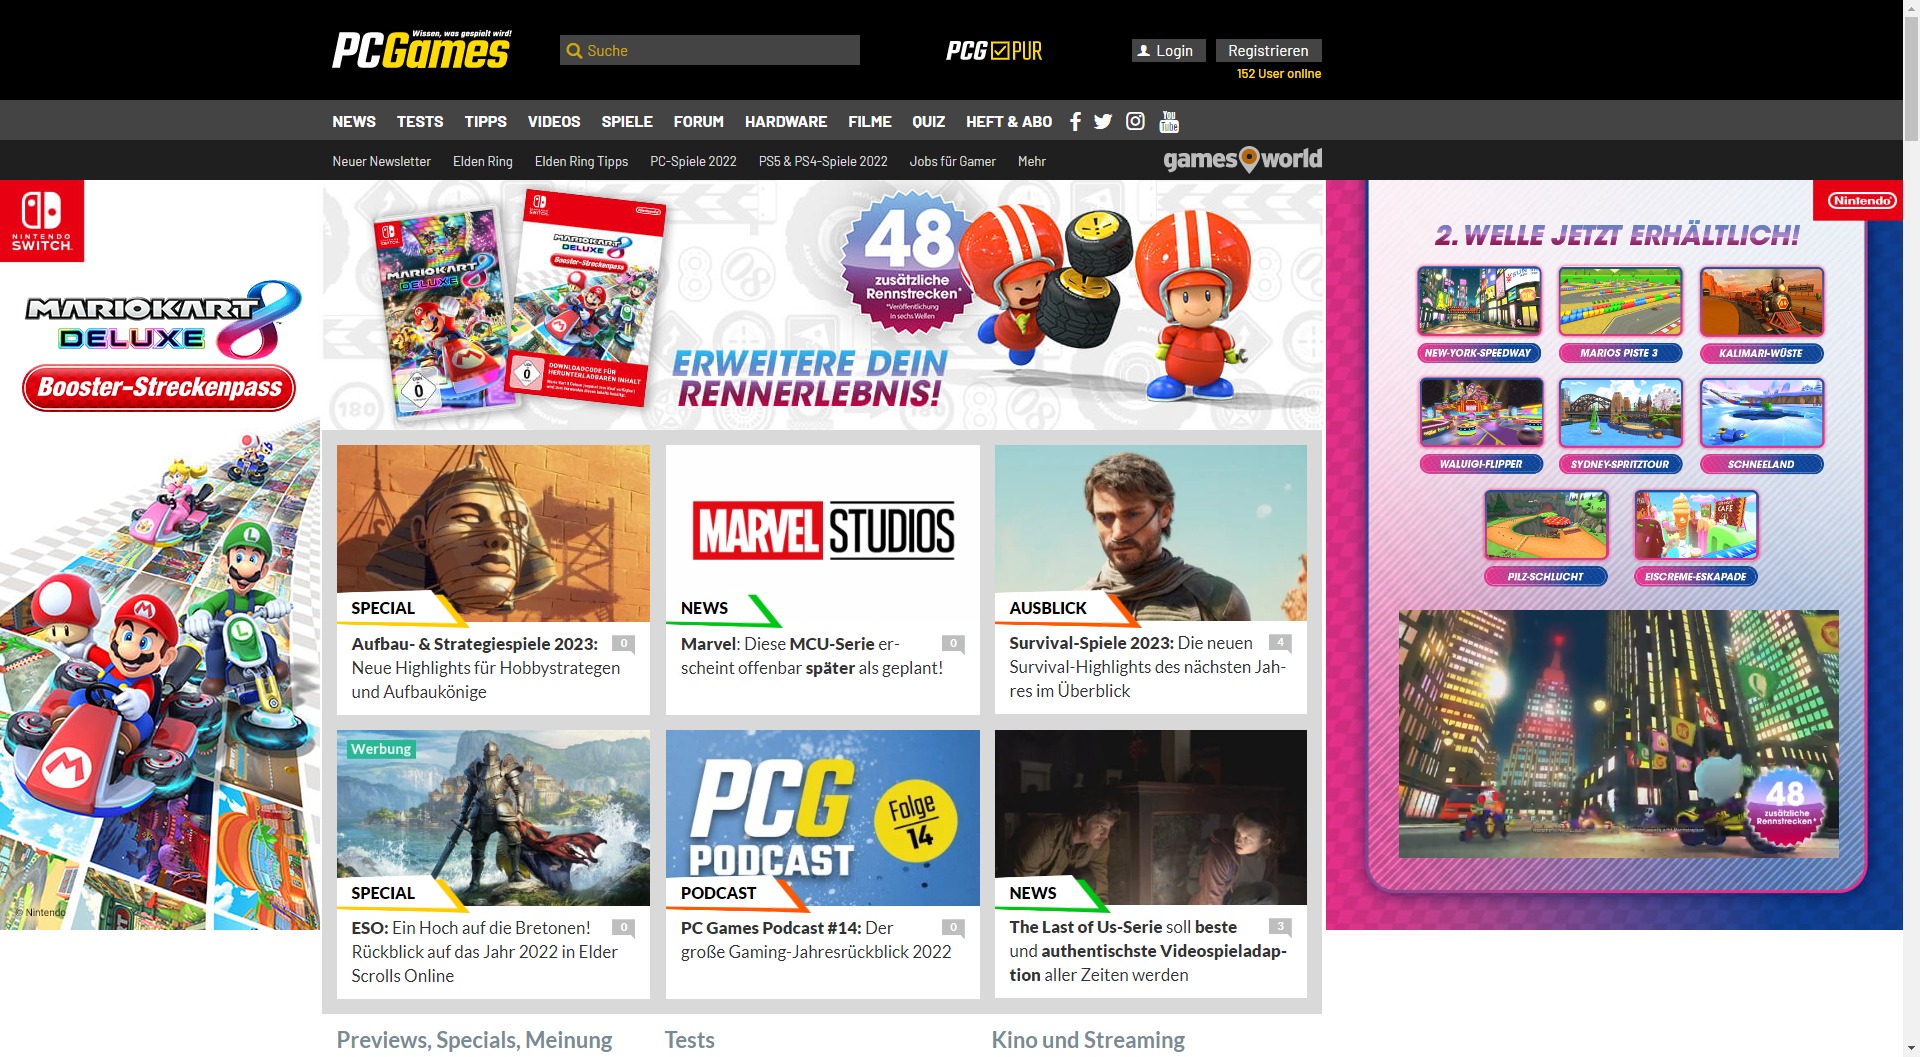Open the PC-Spiele 2022 link

click(693, 161)
